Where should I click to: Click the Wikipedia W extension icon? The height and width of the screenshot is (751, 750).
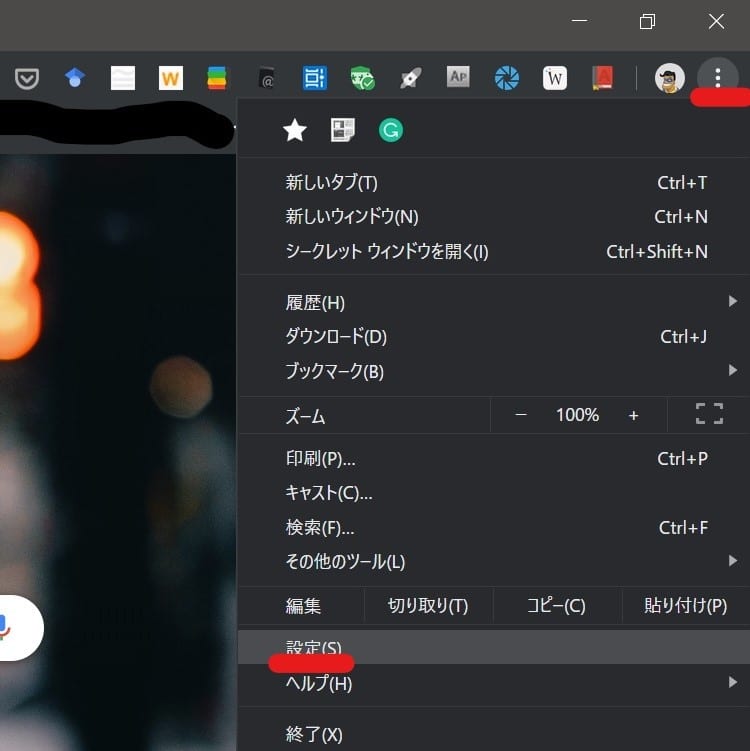(x=555, y=78)
